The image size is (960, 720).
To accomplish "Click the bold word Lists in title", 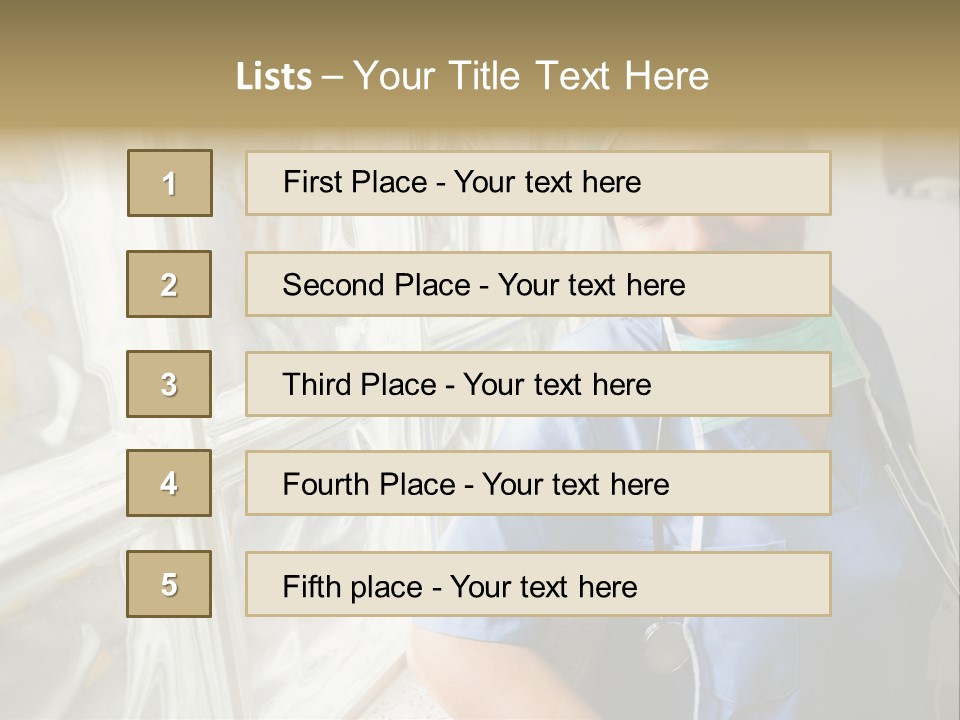I will click(x=274, y=77).
